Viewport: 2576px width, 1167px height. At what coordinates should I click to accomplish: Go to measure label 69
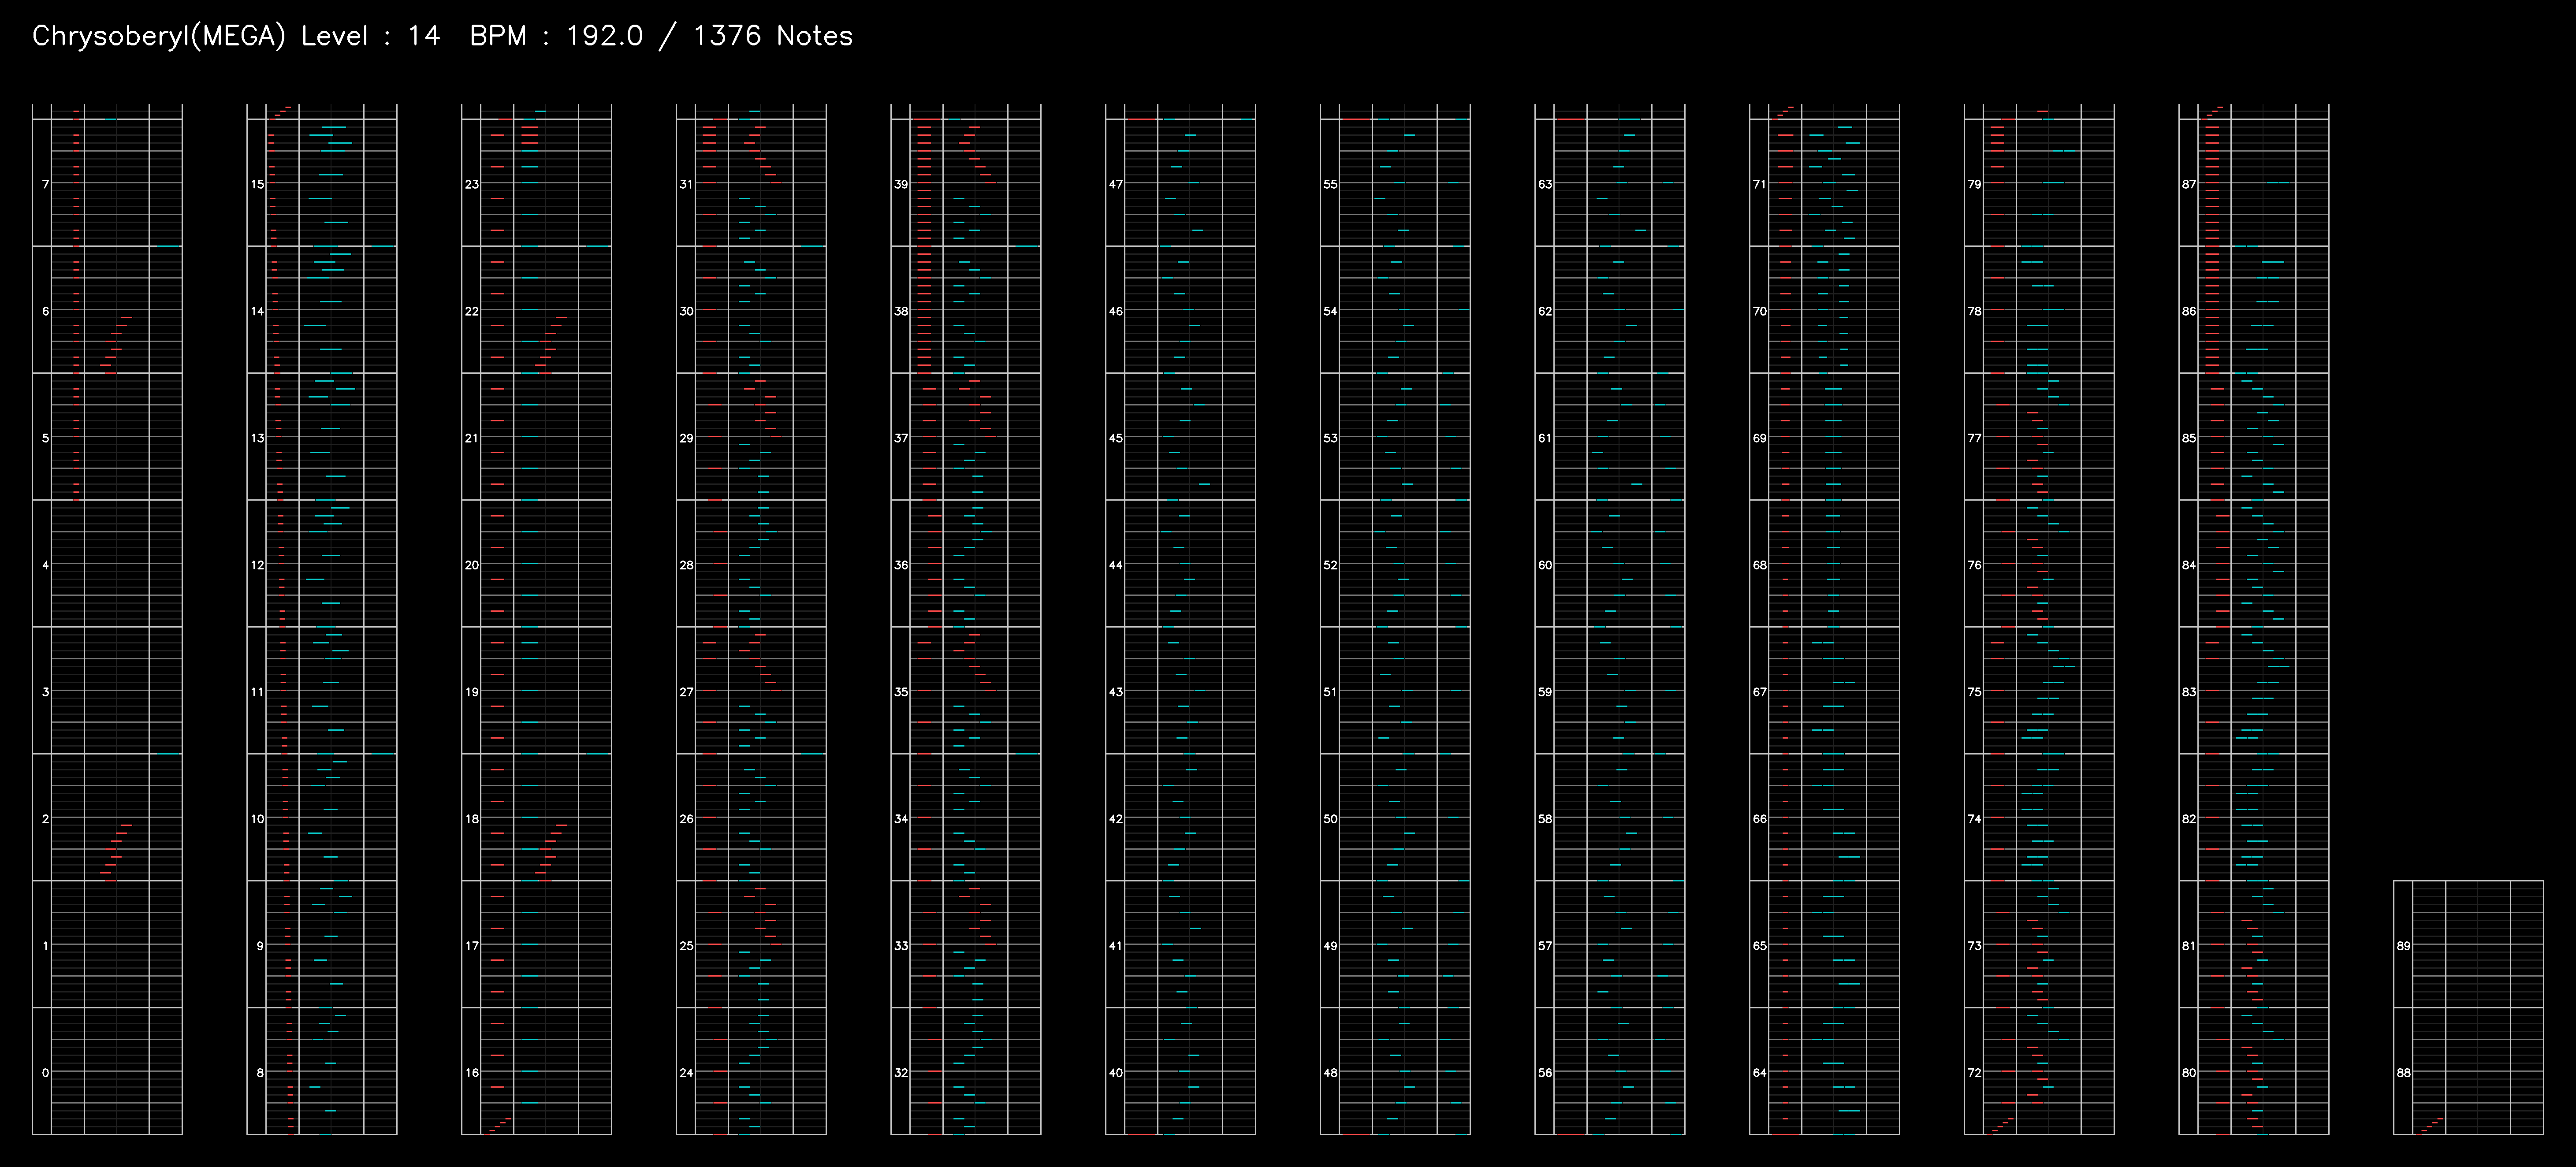coord(1760,438)
